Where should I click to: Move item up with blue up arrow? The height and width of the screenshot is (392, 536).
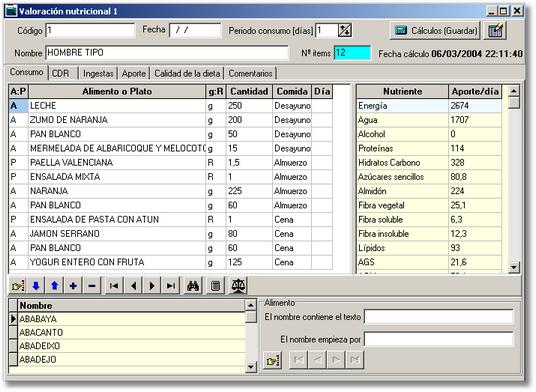point(54,286)
